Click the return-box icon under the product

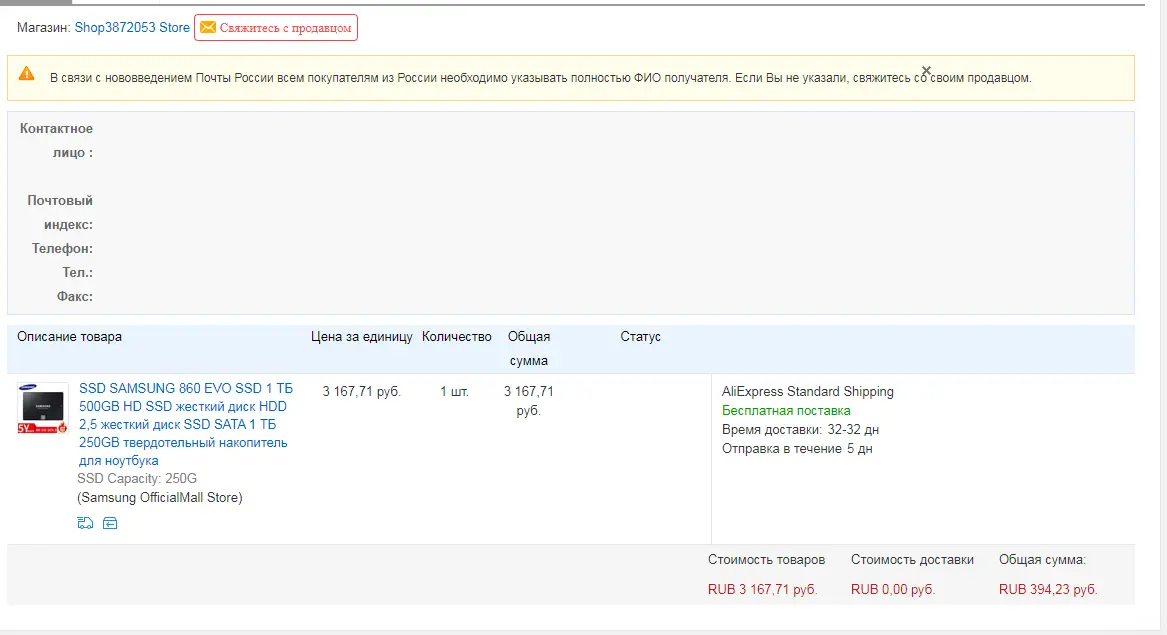point(110,523)
